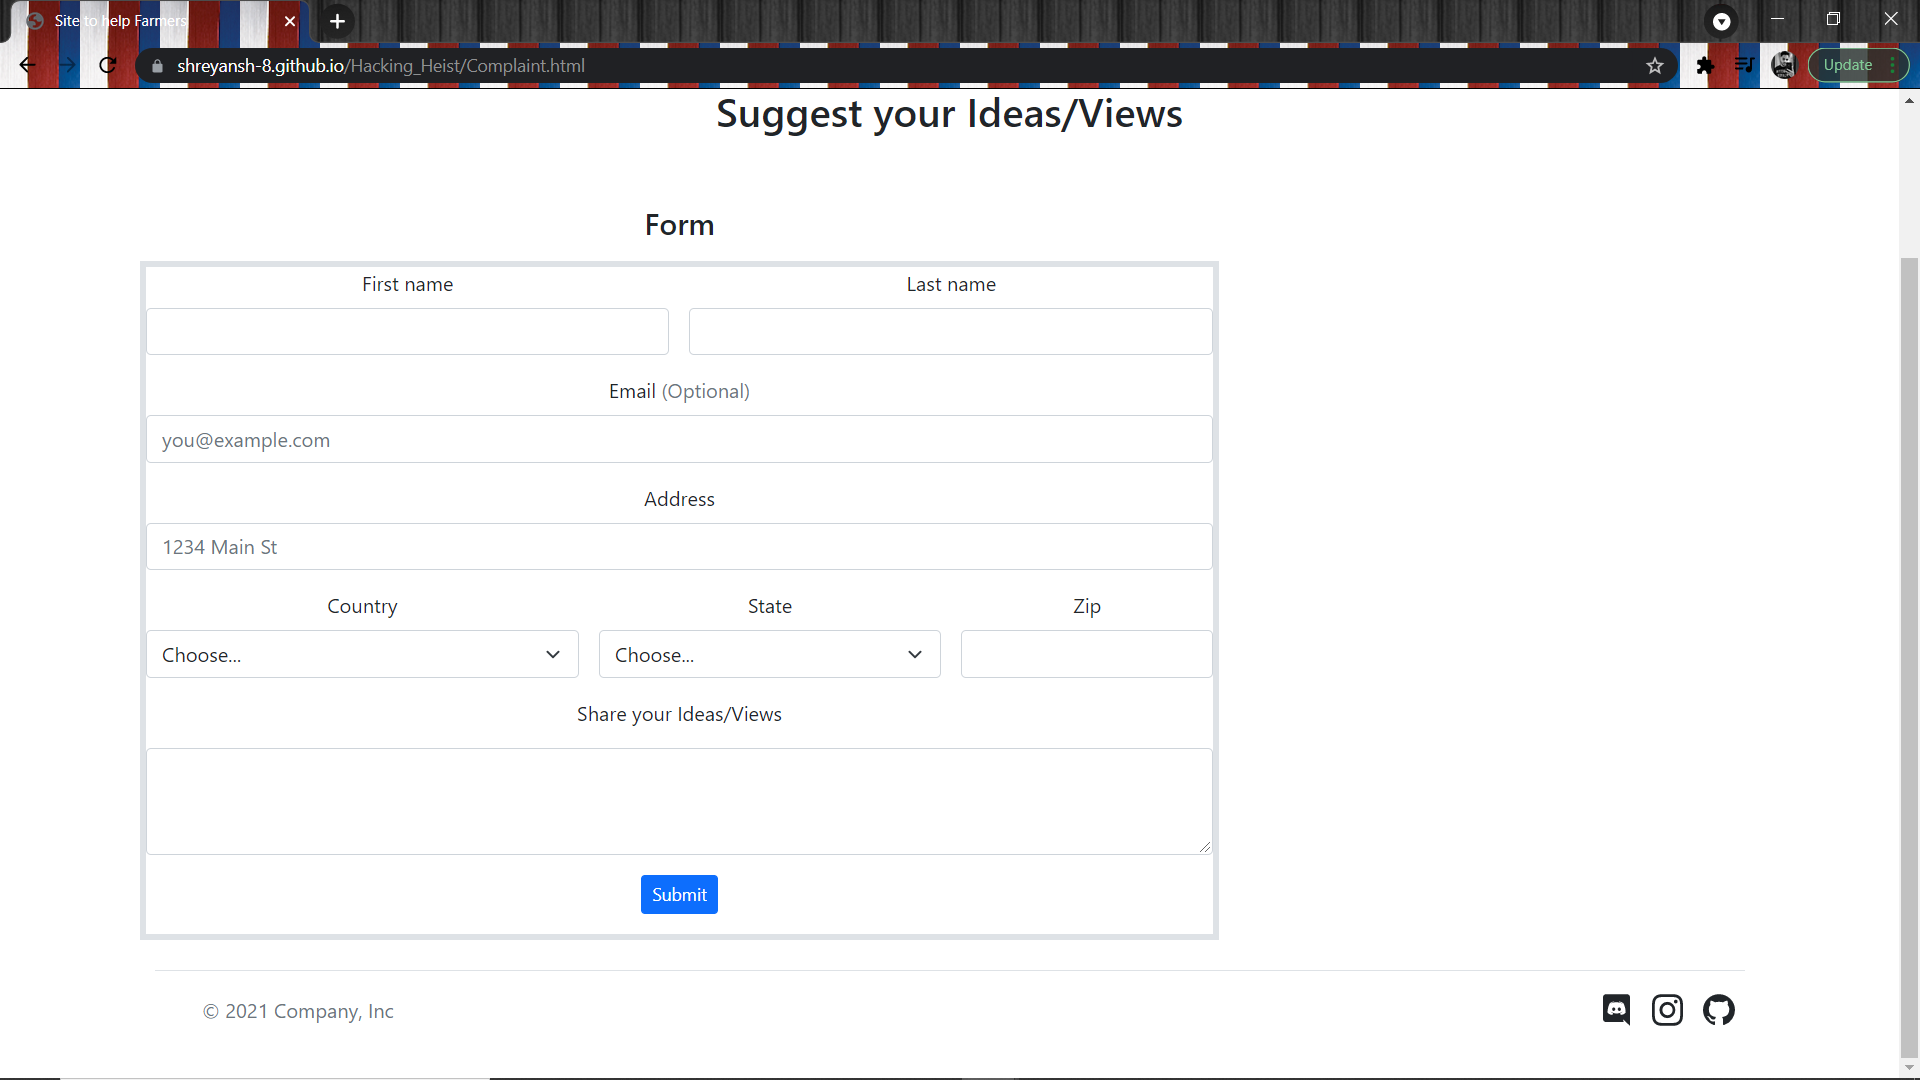Viewport: 1920px width, 1080px height.
Task: Open the tab search dropdown arrow
Action: pyautogui.click(x=1721, y=21)
